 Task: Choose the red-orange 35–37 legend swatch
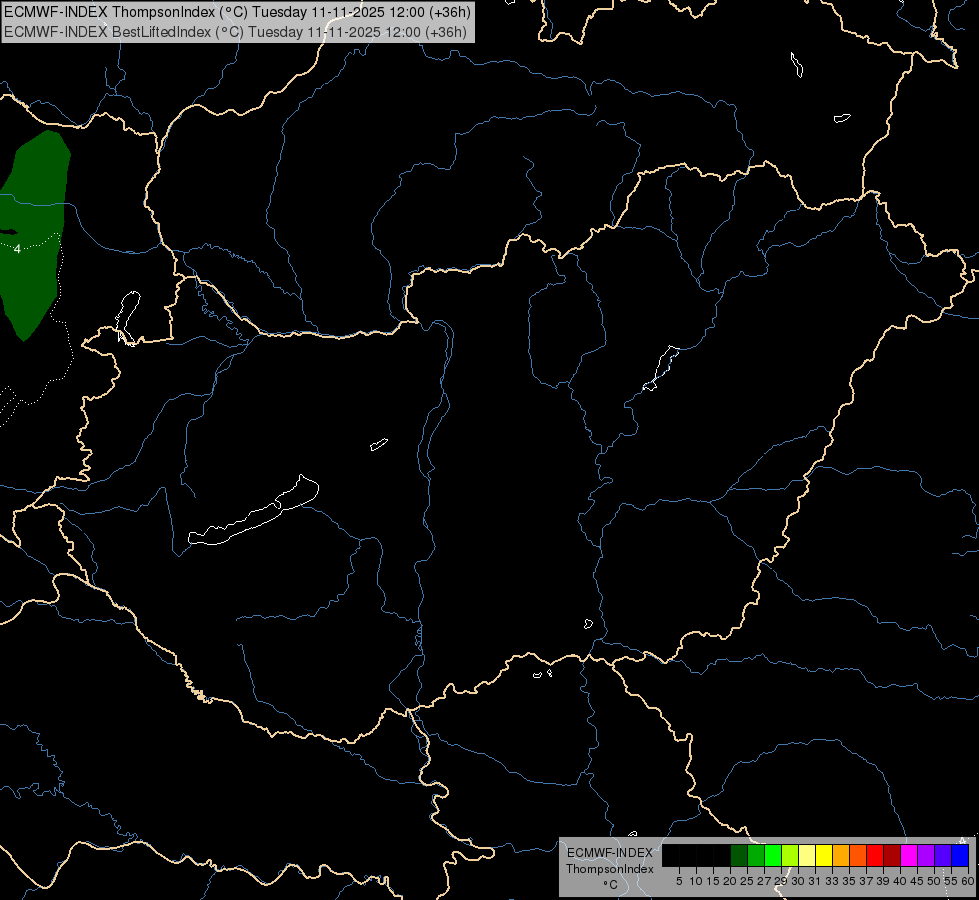(858, 855)
